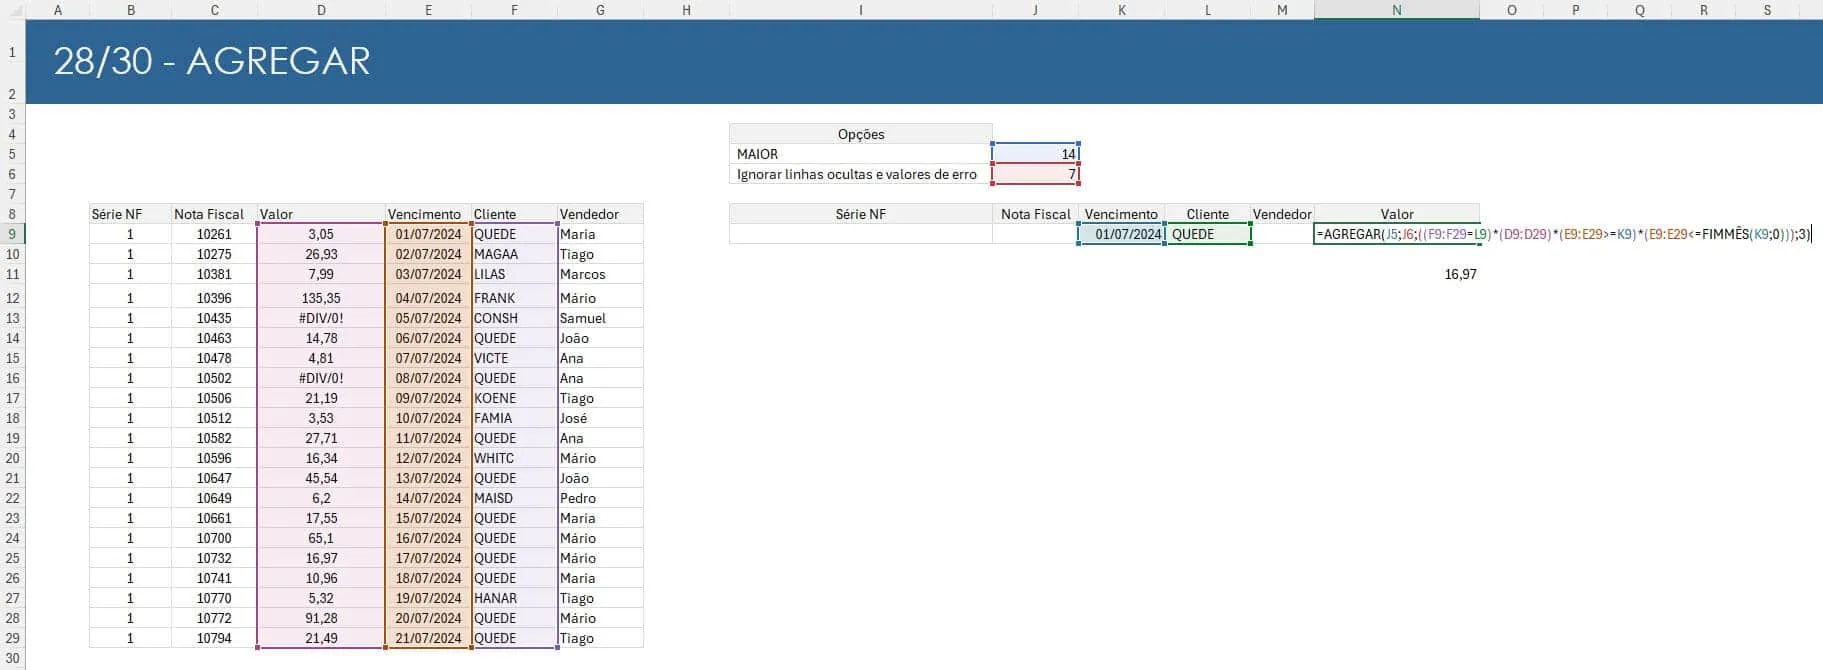Click the 'Nota Fiscal' header in the data table
The image size is (1823, 670).
(214, 214)
